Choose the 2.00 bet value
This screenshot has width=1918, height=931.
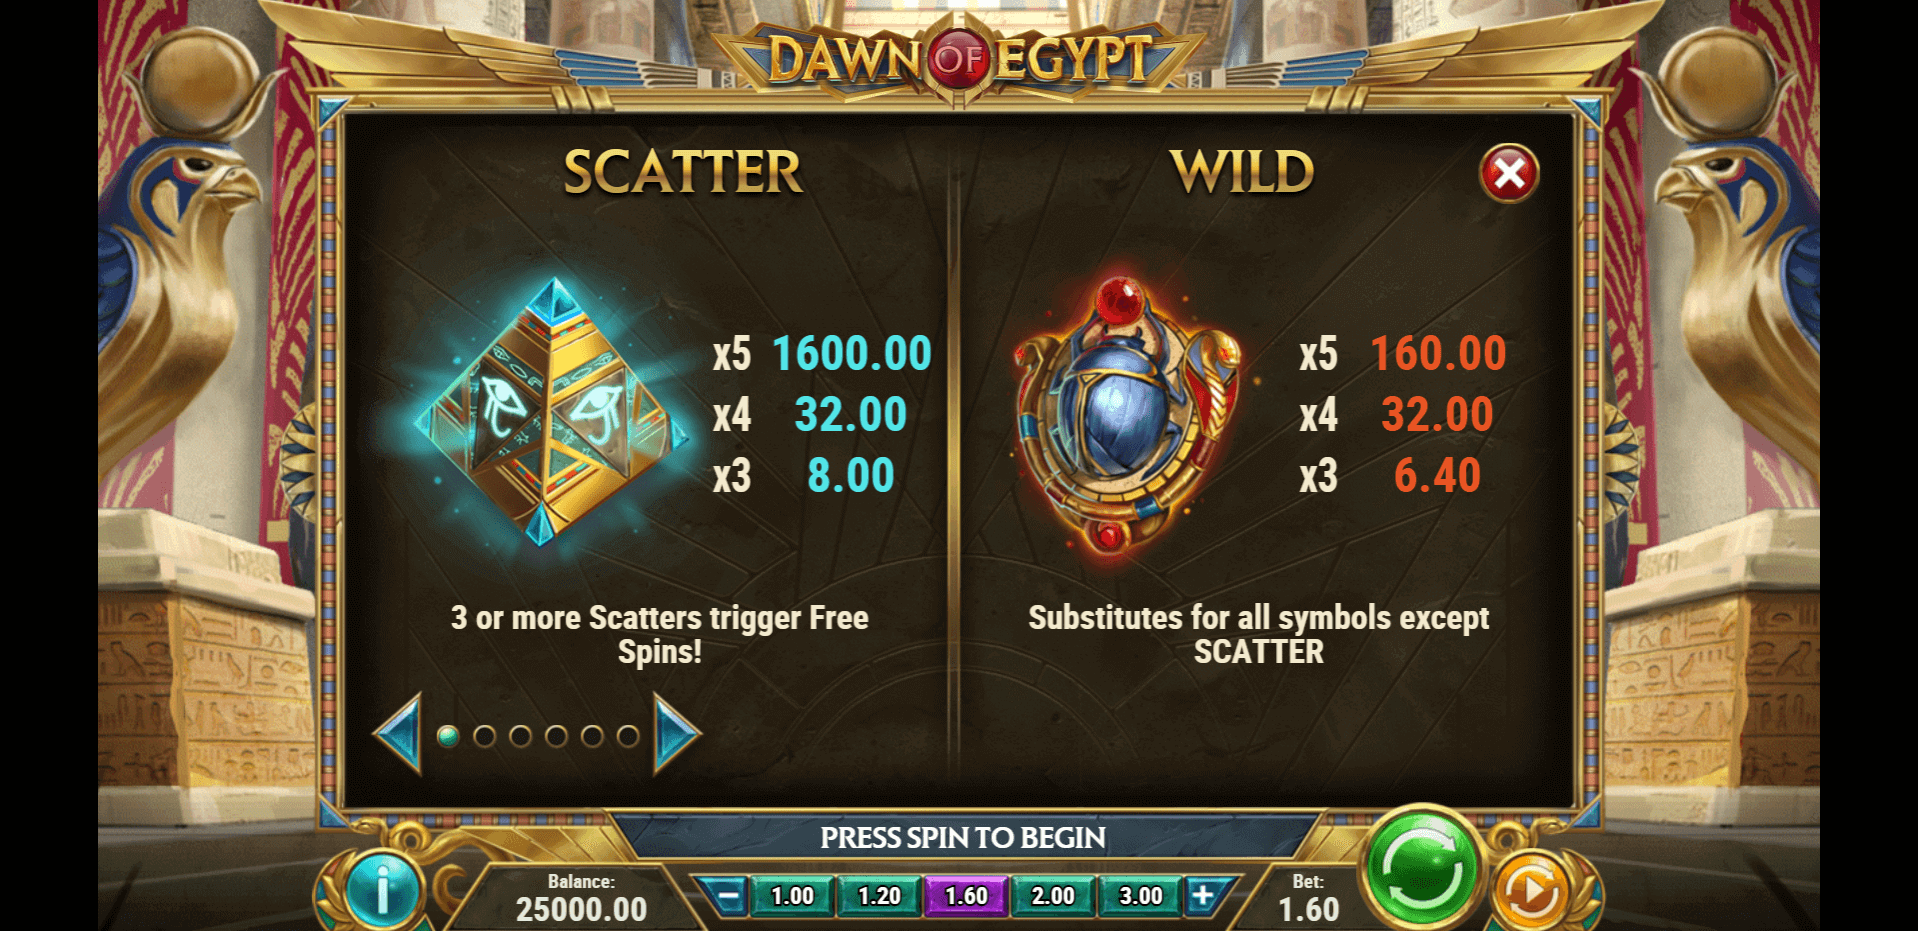point(1053,896)
